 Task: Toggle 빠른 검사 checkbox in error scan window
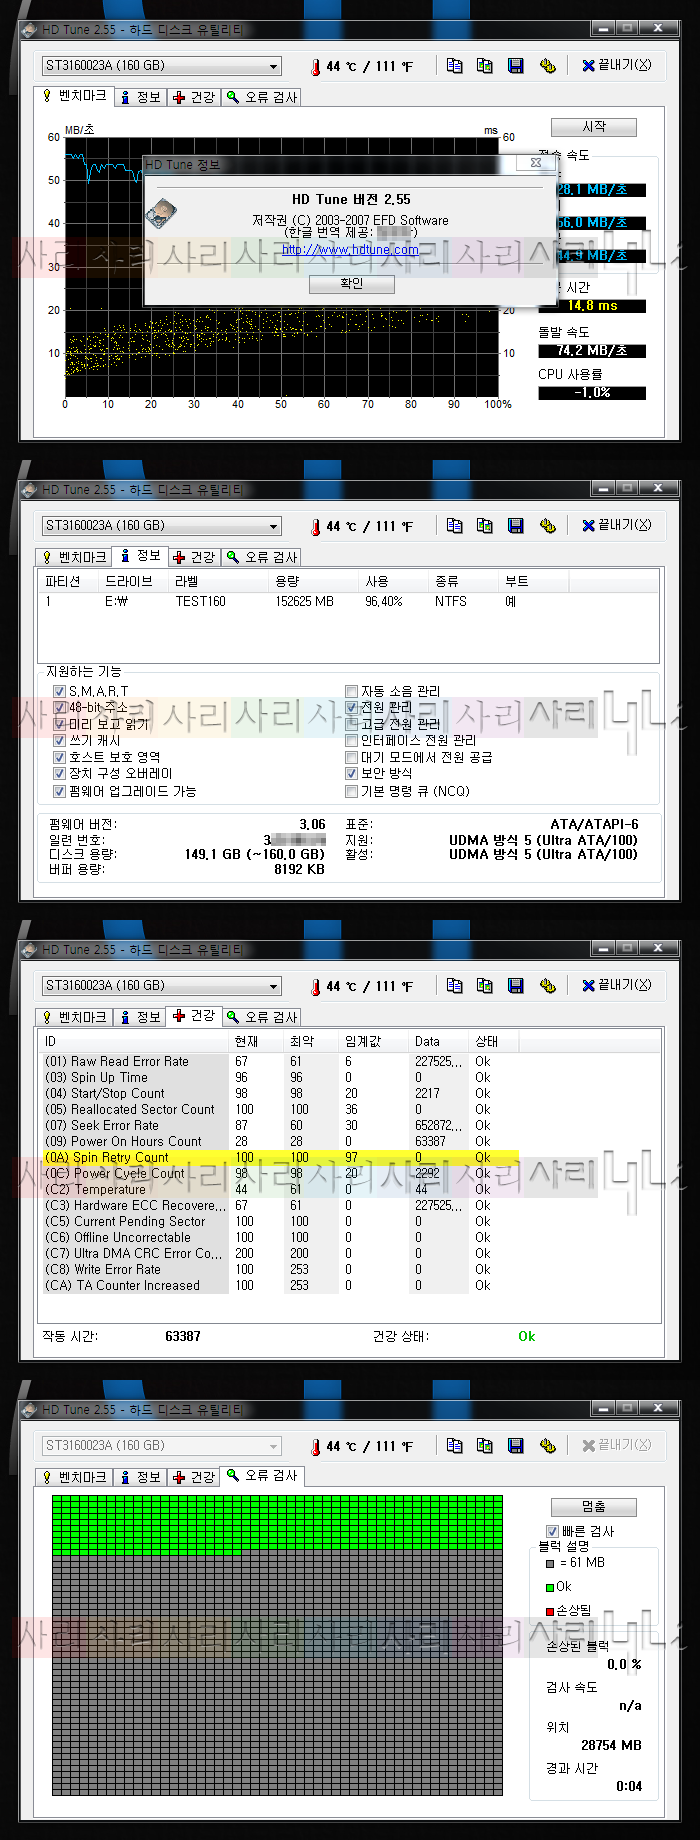[x=552, y=1531]
